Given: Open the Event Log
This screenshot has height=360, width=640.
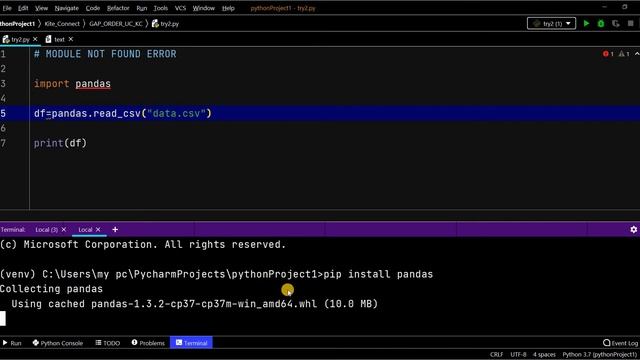Looking at the screenshot, I should coord(620,343).
